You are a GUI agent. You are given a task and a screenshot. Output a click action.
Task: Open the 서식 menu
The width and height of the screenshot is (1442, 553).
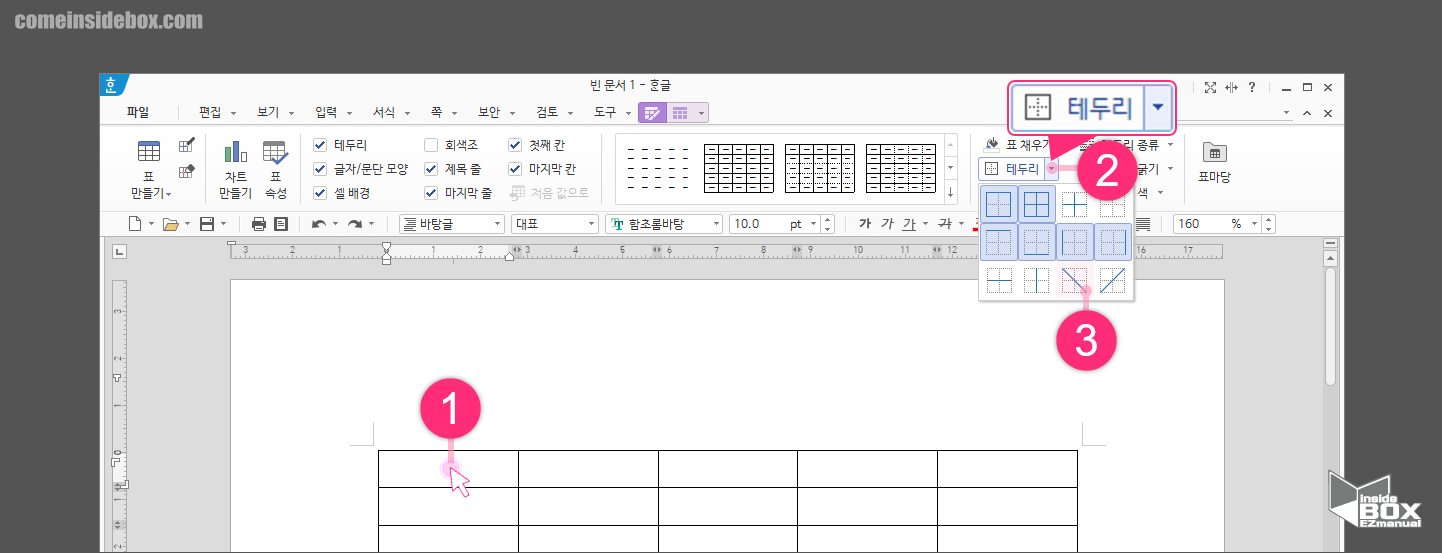[x=384, y=113]
